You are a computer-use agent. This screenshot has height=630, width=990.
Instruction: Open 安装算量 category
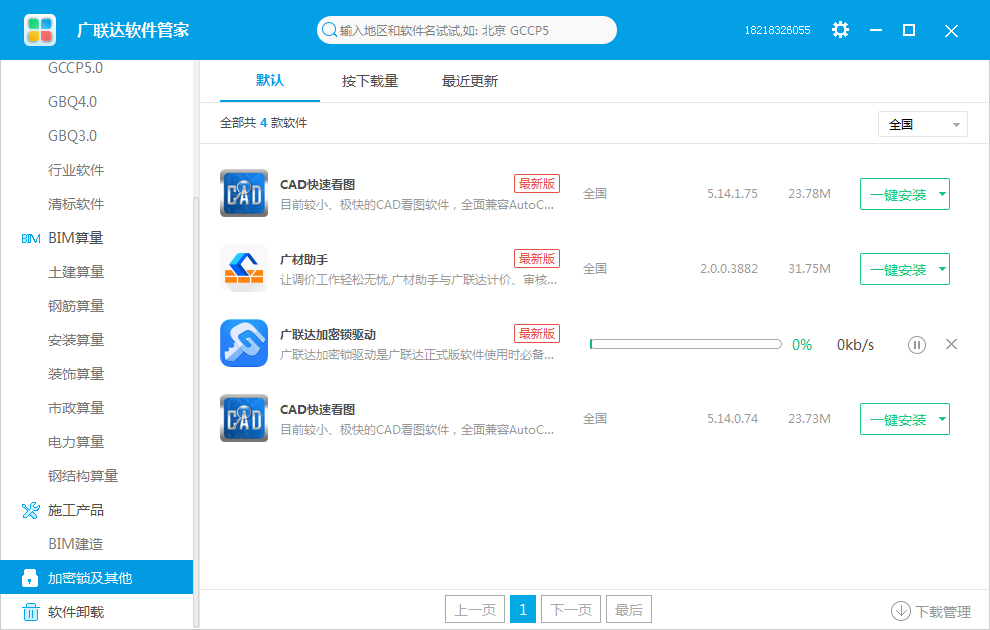(76, 340)
